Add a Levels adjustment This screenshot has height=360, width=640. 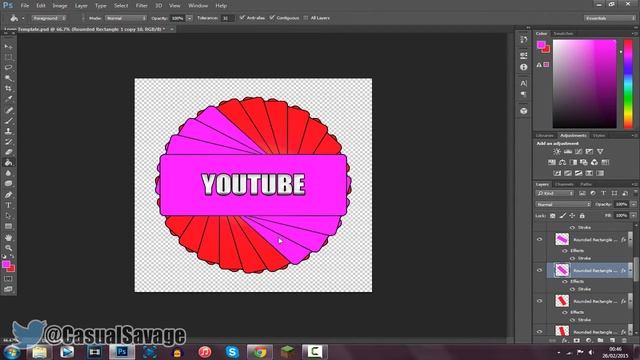(x=568, y=152)
